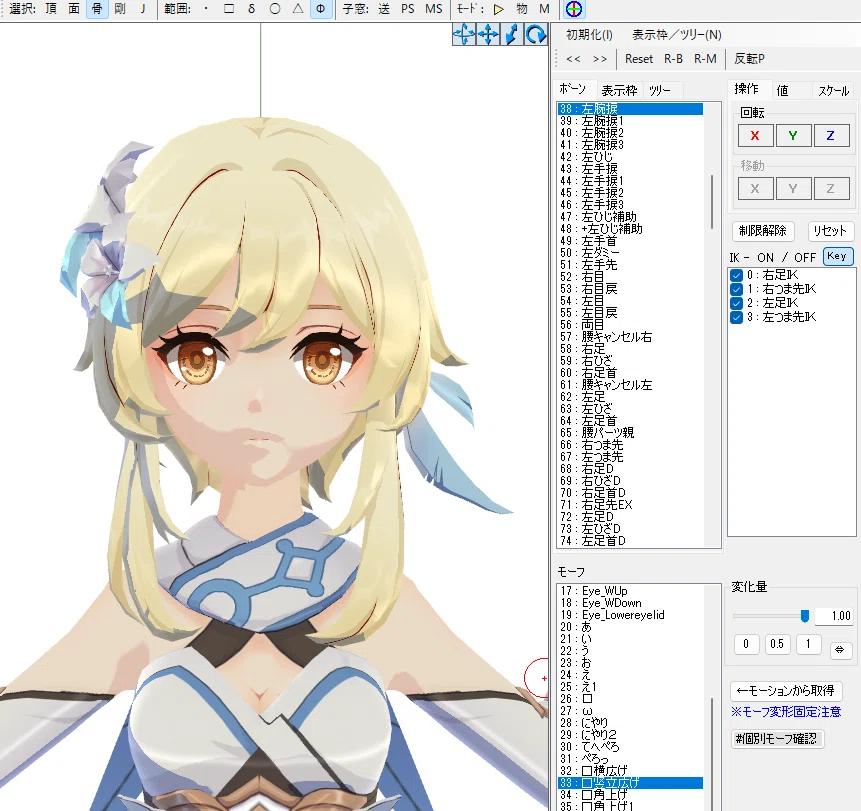
Task: Click the R-B toolbar button
Action: 673,59
